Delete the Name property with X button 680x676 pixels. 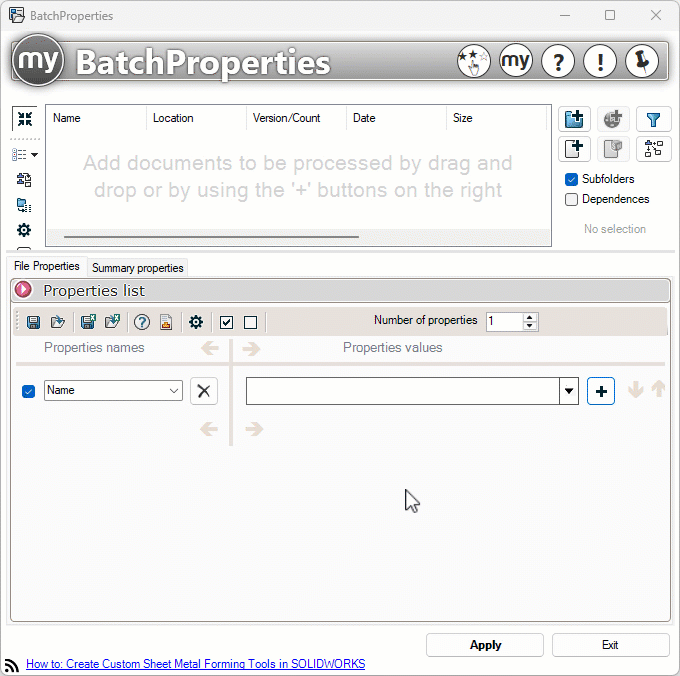point(204,391)
